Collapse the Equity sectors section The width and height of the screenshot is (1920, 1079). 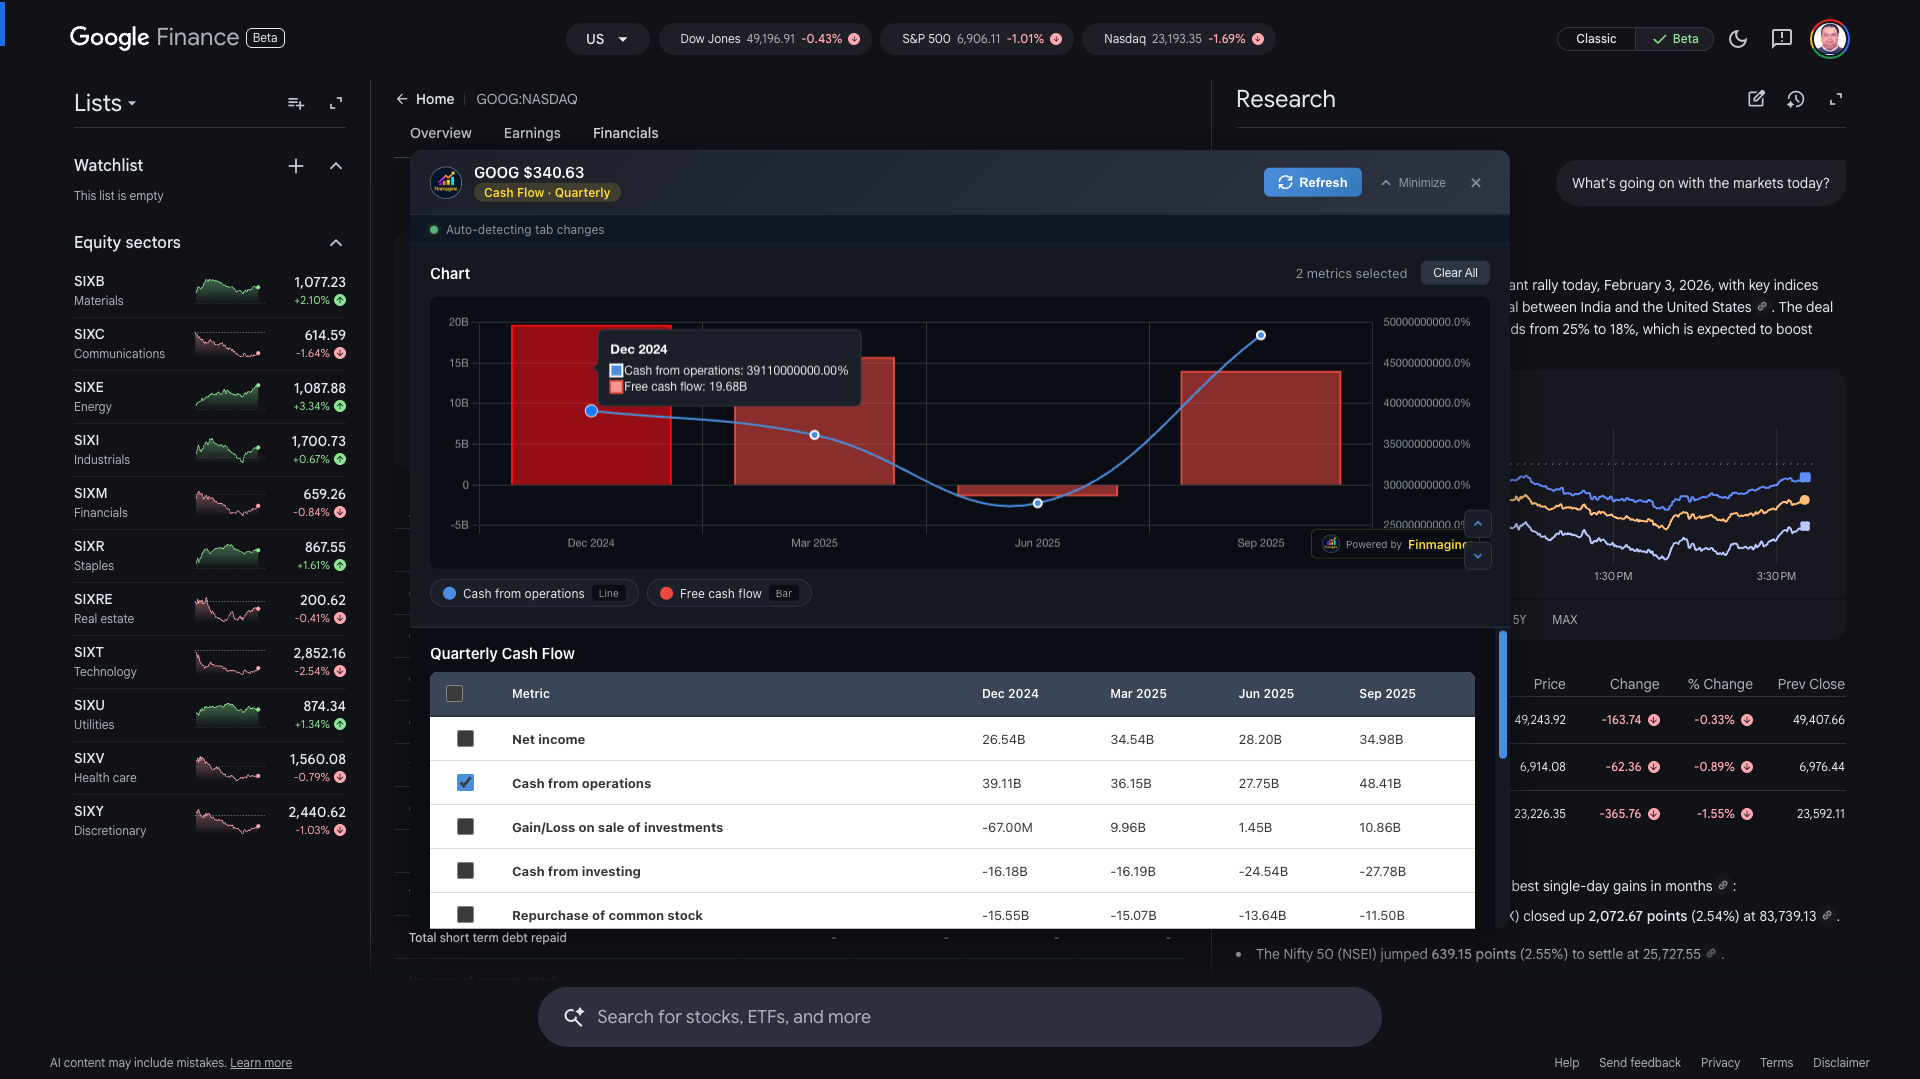point(336,243)
